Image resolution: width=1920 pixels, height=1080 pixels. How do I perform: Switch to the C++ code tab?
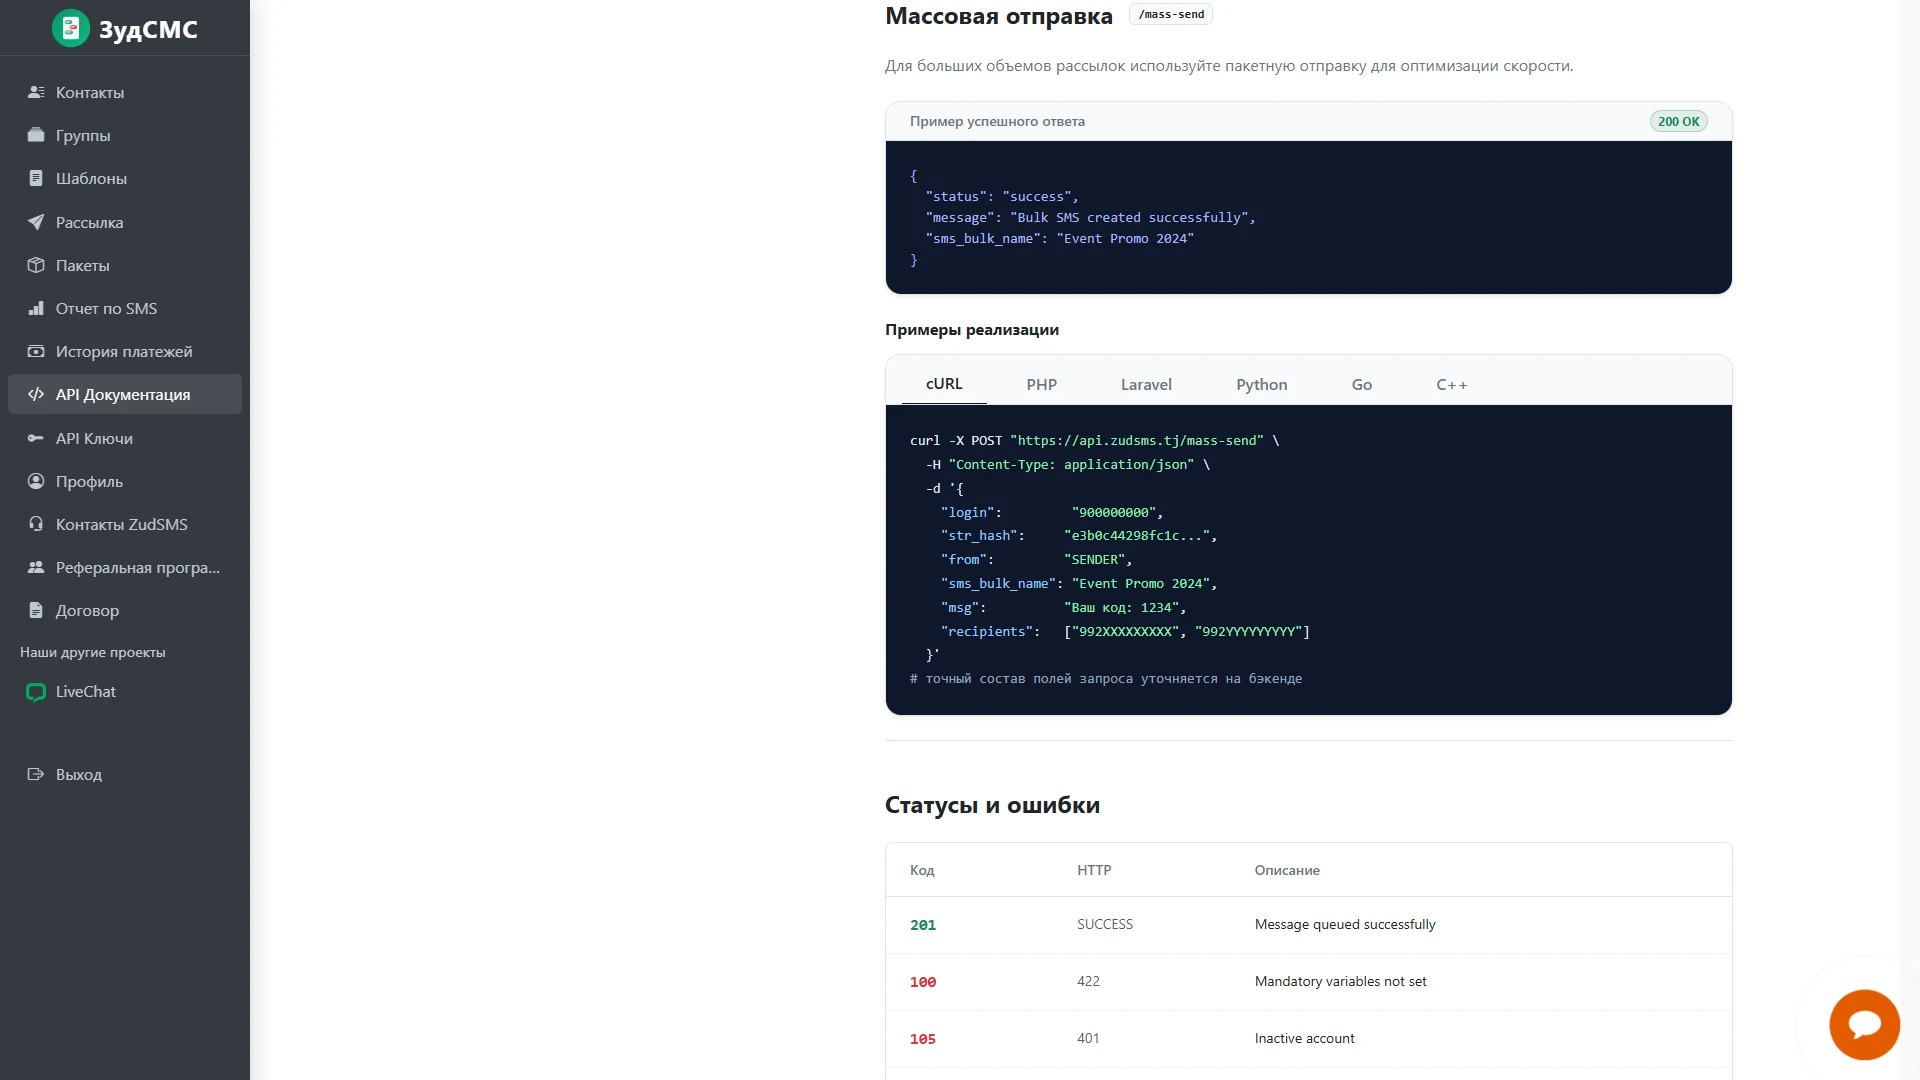pyautogui.click(x=1451, y=385)
